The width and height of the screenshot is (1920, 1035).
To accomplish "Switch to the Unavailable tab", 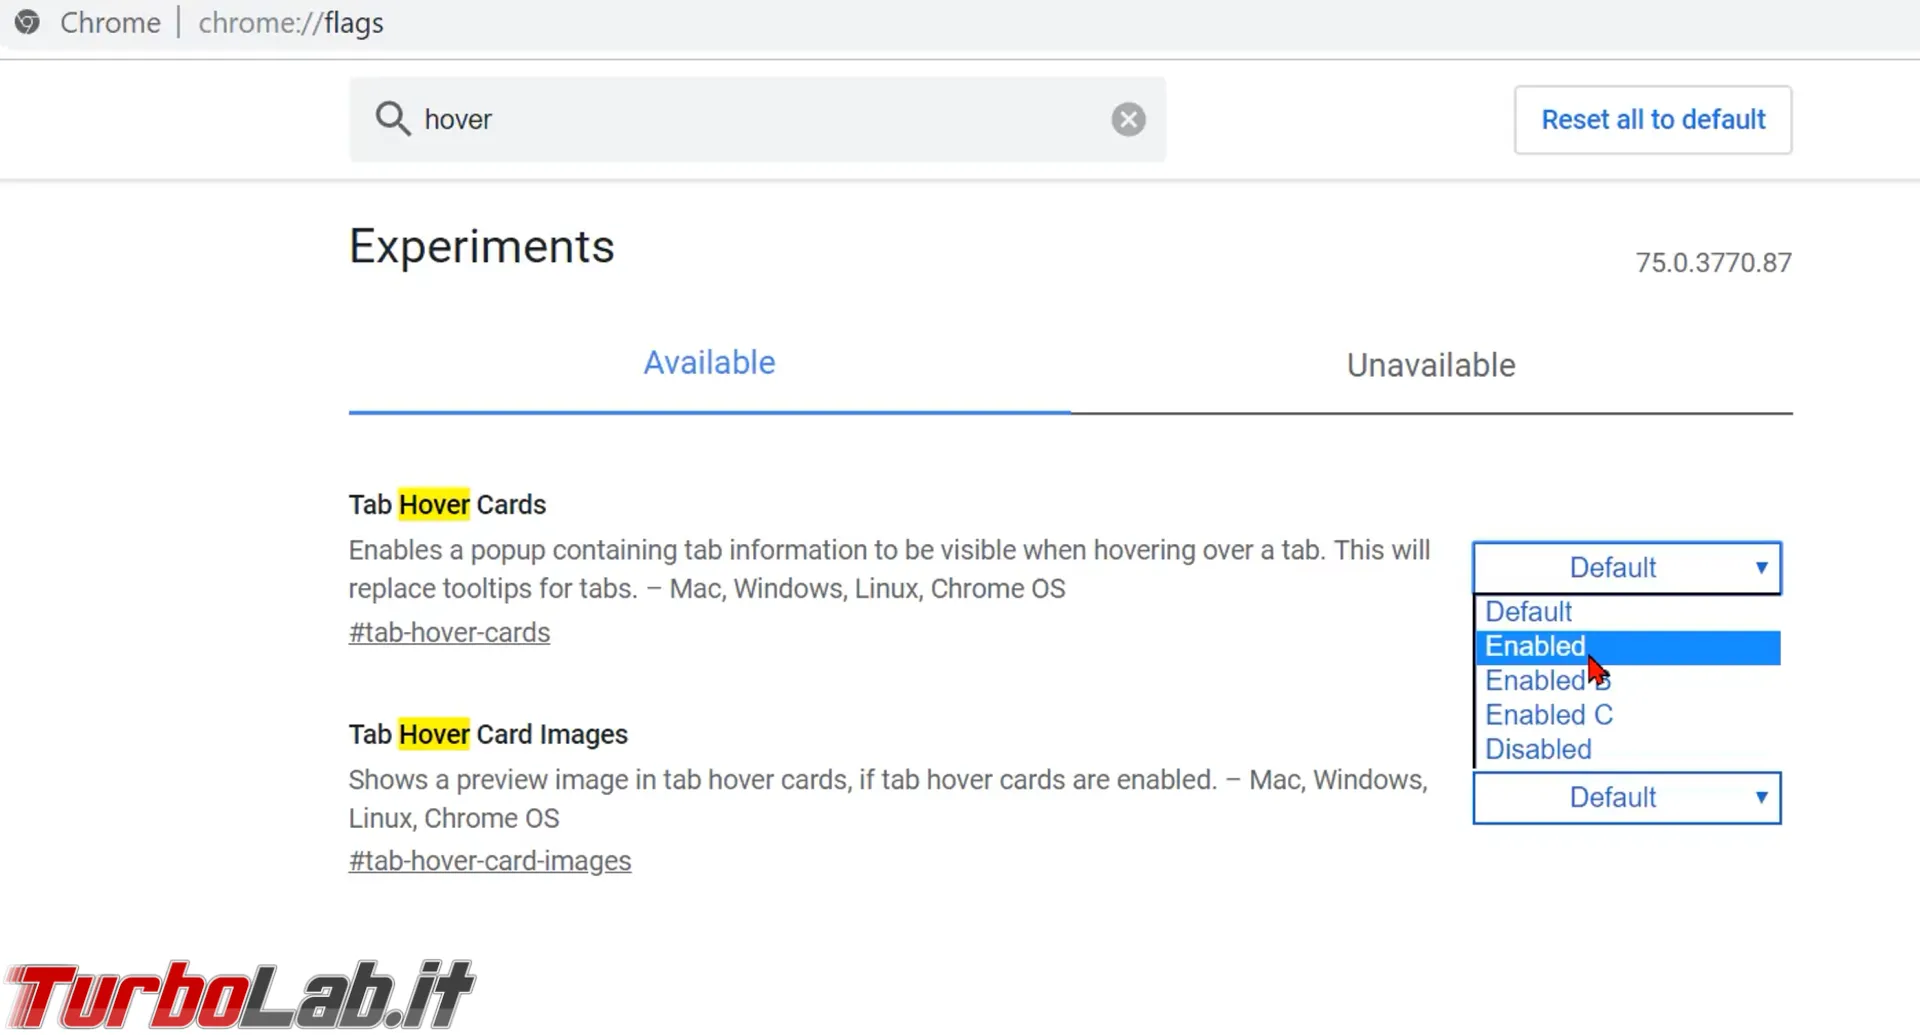I will (x=1431, y=366).
